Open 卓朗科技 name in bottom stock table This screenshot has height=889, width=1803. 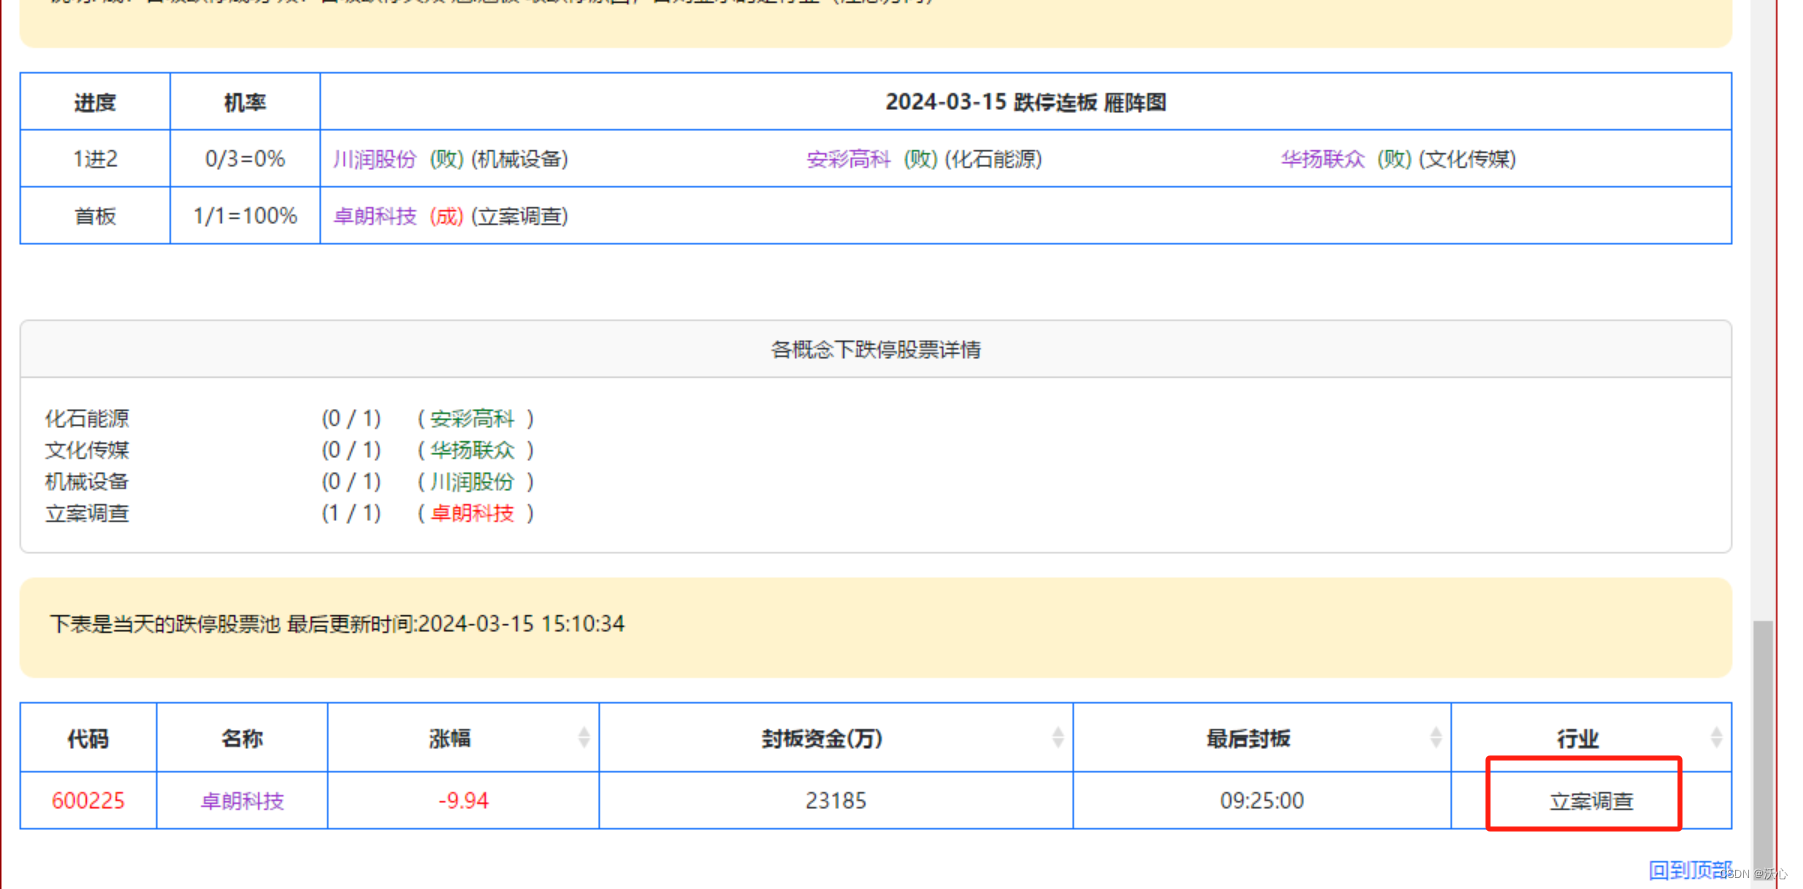point(242,801)
